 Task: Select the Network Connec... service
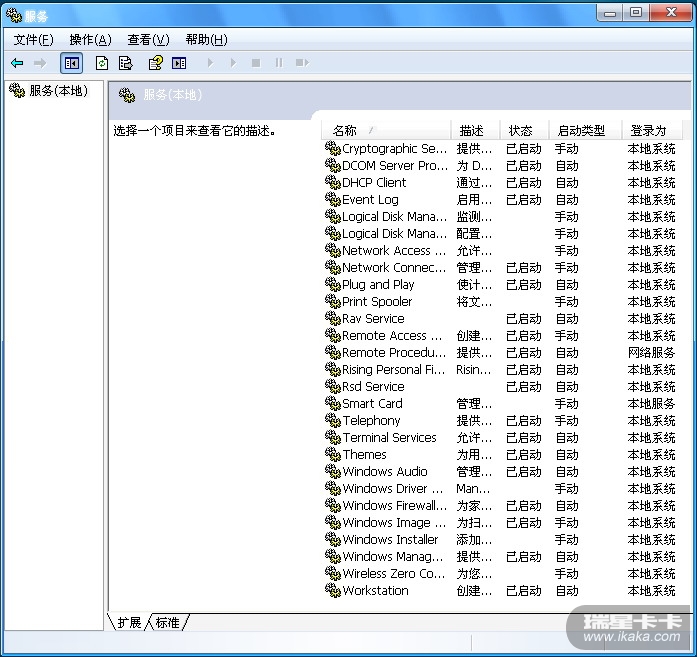click(394, 267)
